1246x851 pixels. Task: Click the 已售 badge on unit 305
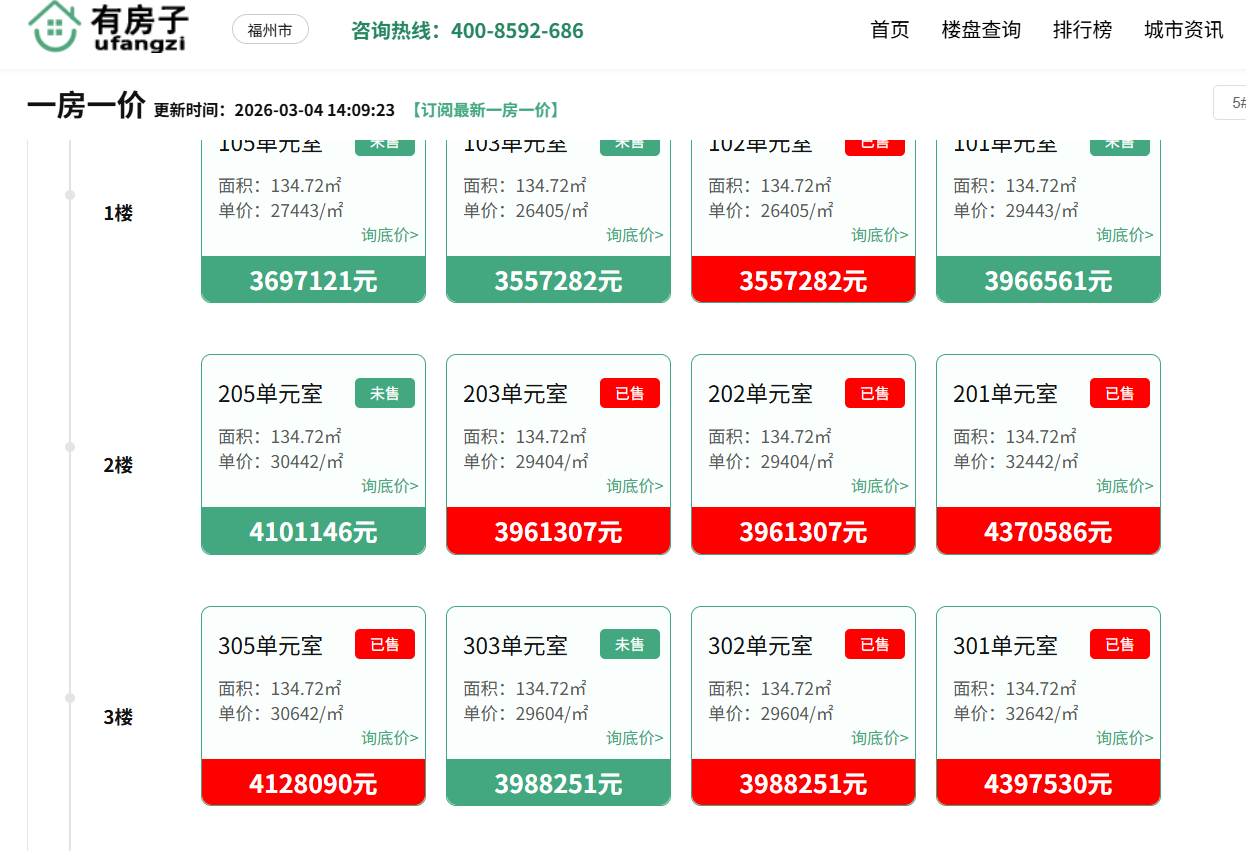point(384,645)
